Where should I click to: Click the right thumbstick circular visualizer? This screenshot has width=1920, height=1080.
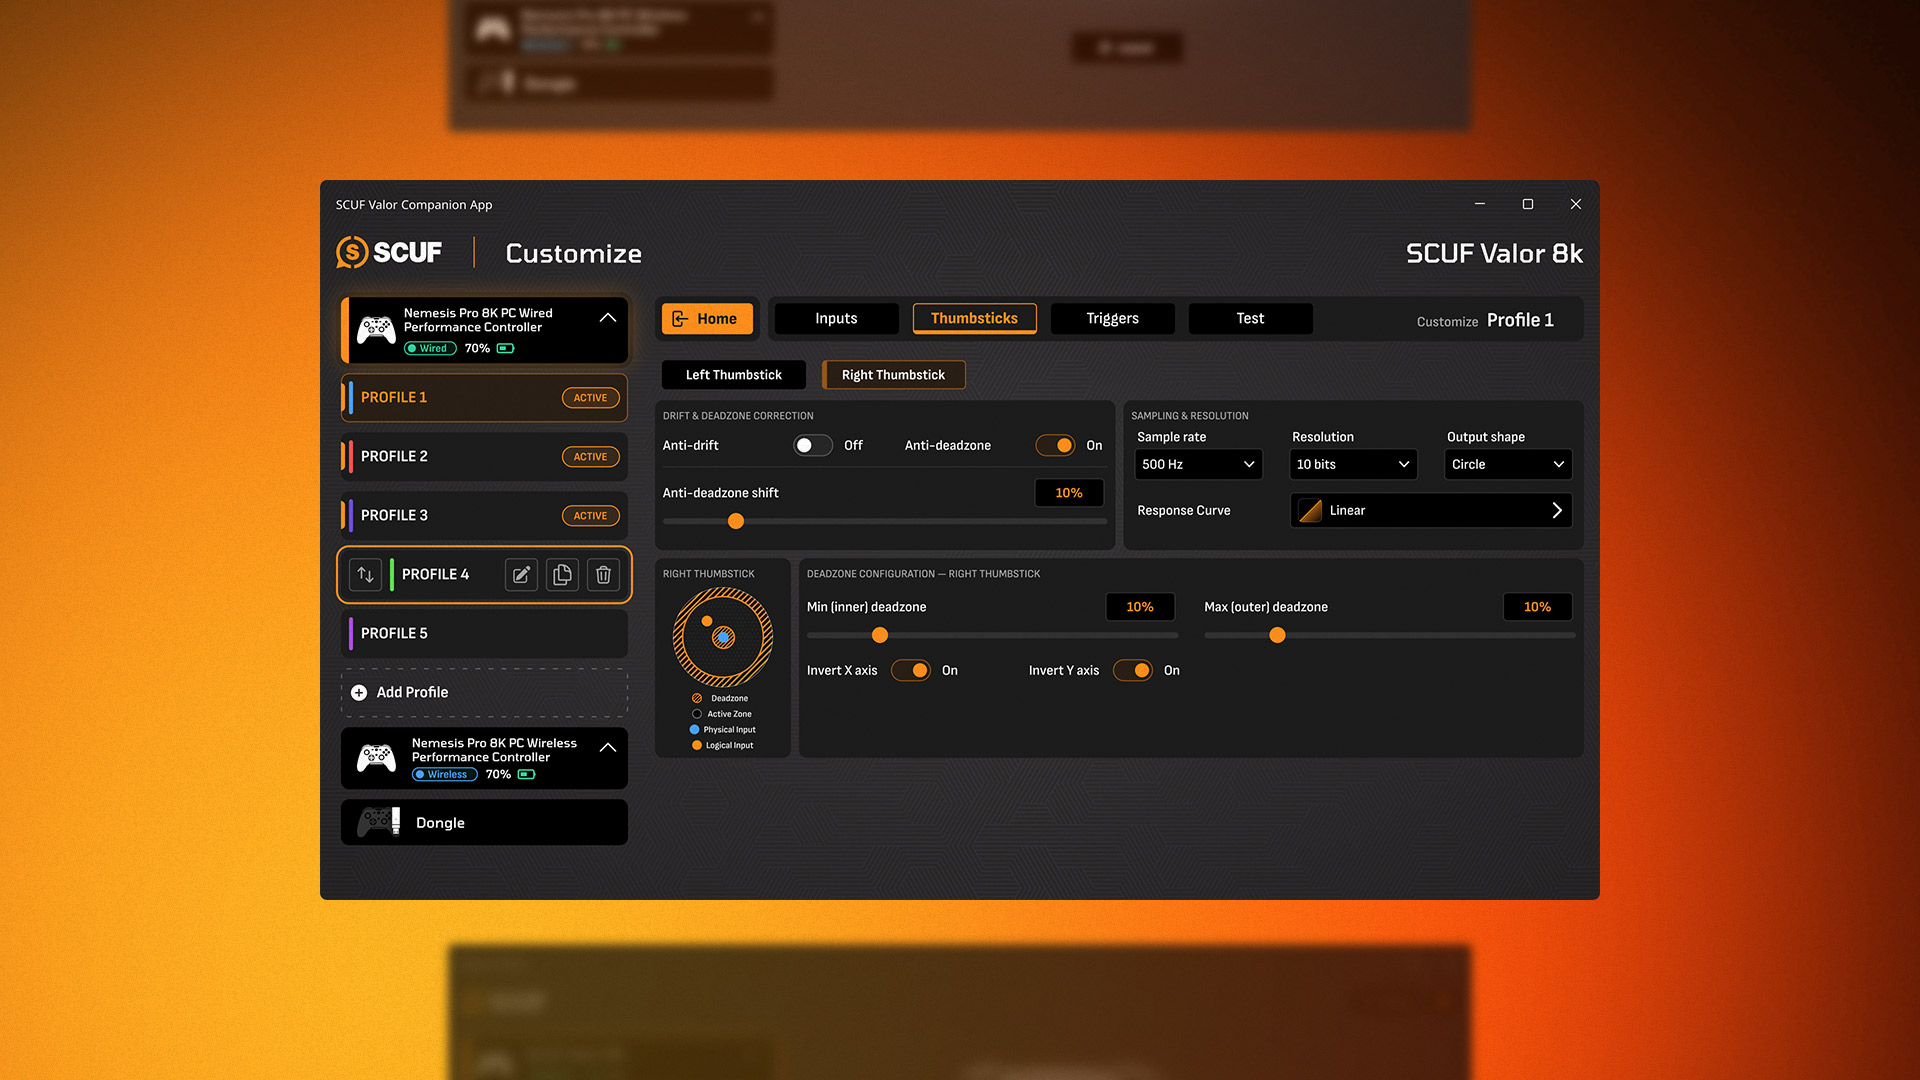723,637
